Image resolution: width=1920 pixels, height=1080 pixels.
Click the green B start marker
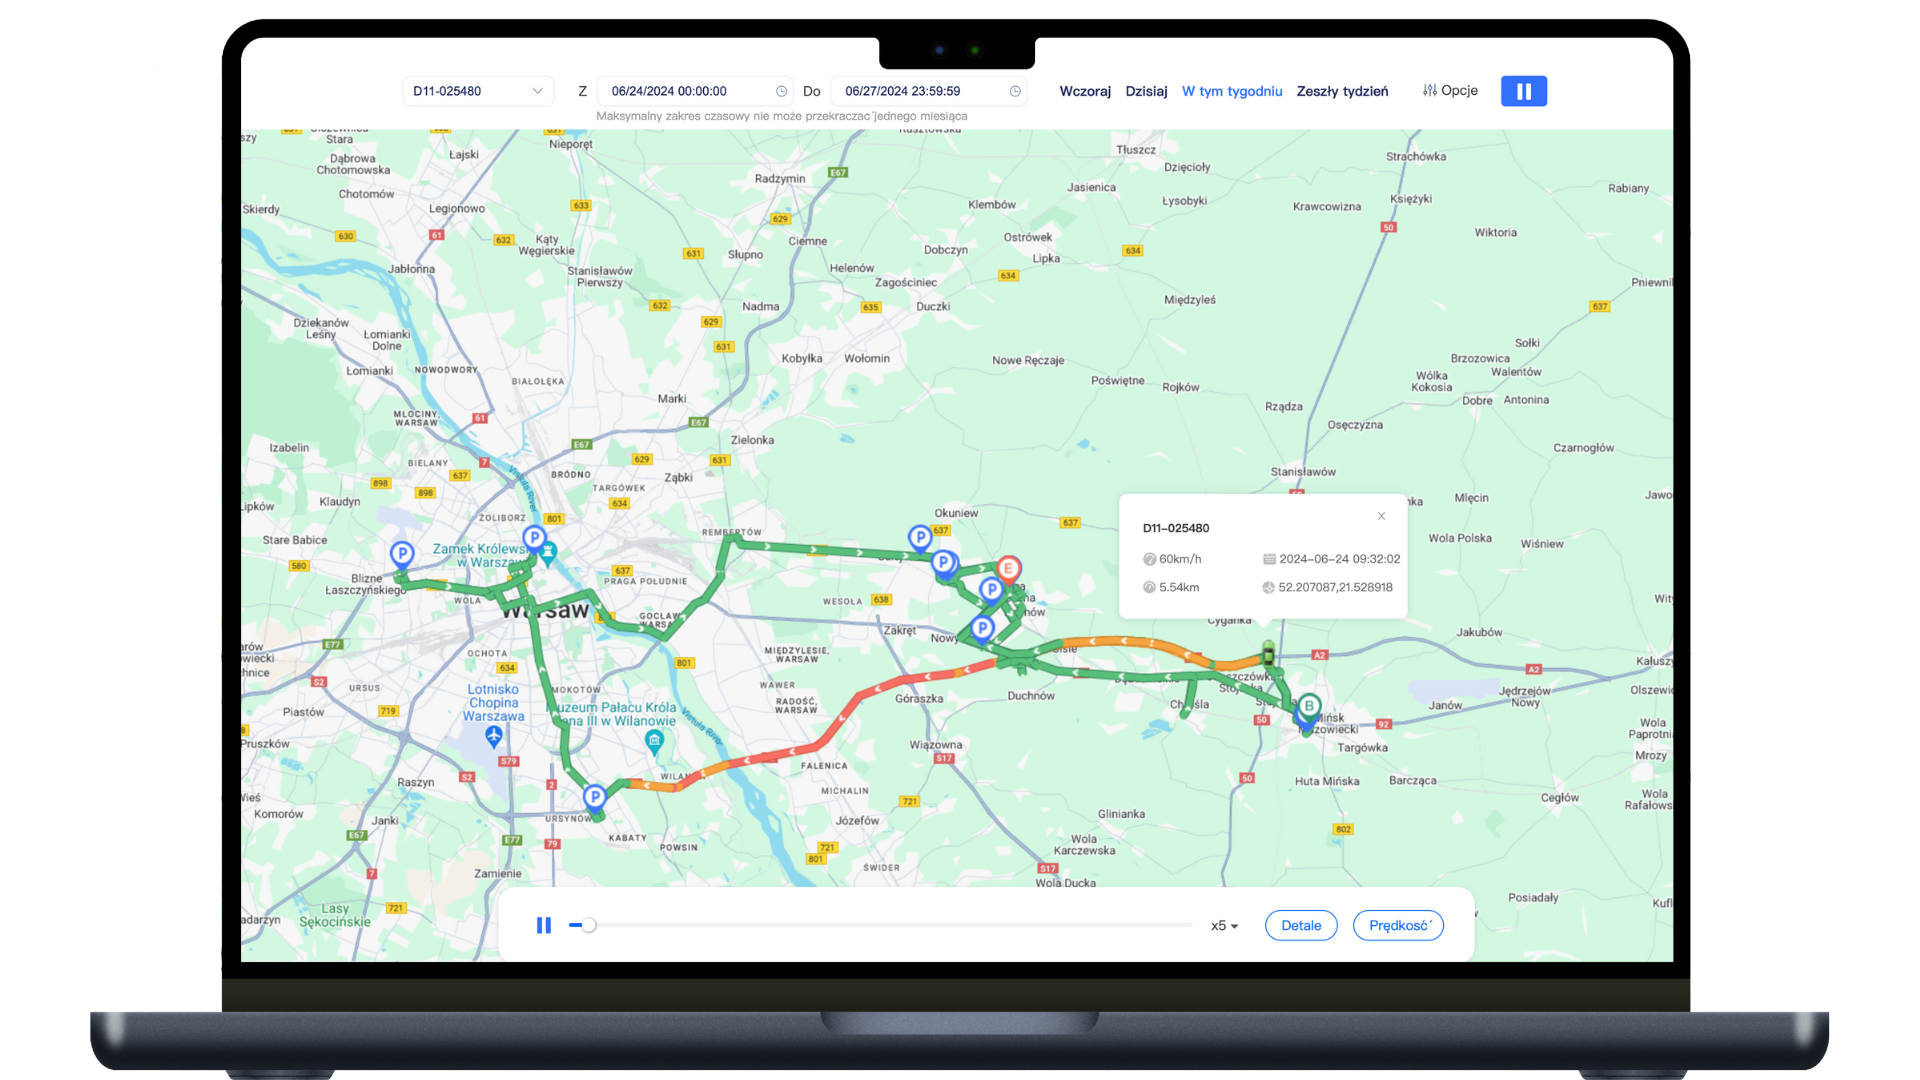click(1309, 707)
